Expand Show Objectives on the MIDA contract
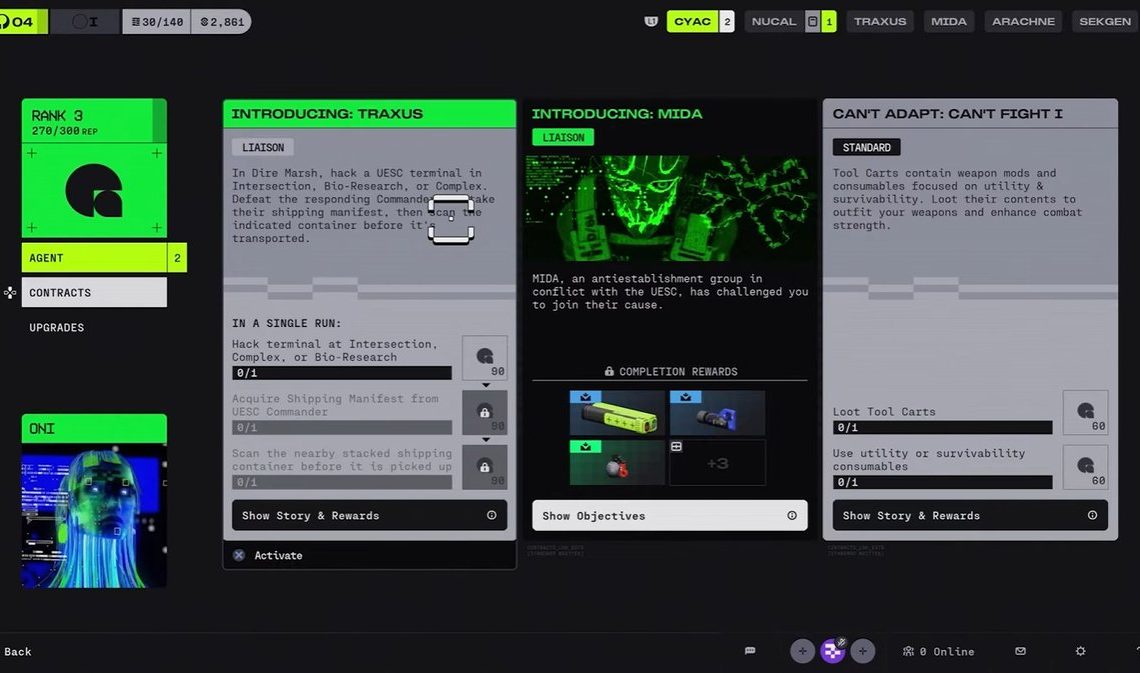Image resolution: width=1140 pixels, height=673 pixels. [x=669, y=515]
